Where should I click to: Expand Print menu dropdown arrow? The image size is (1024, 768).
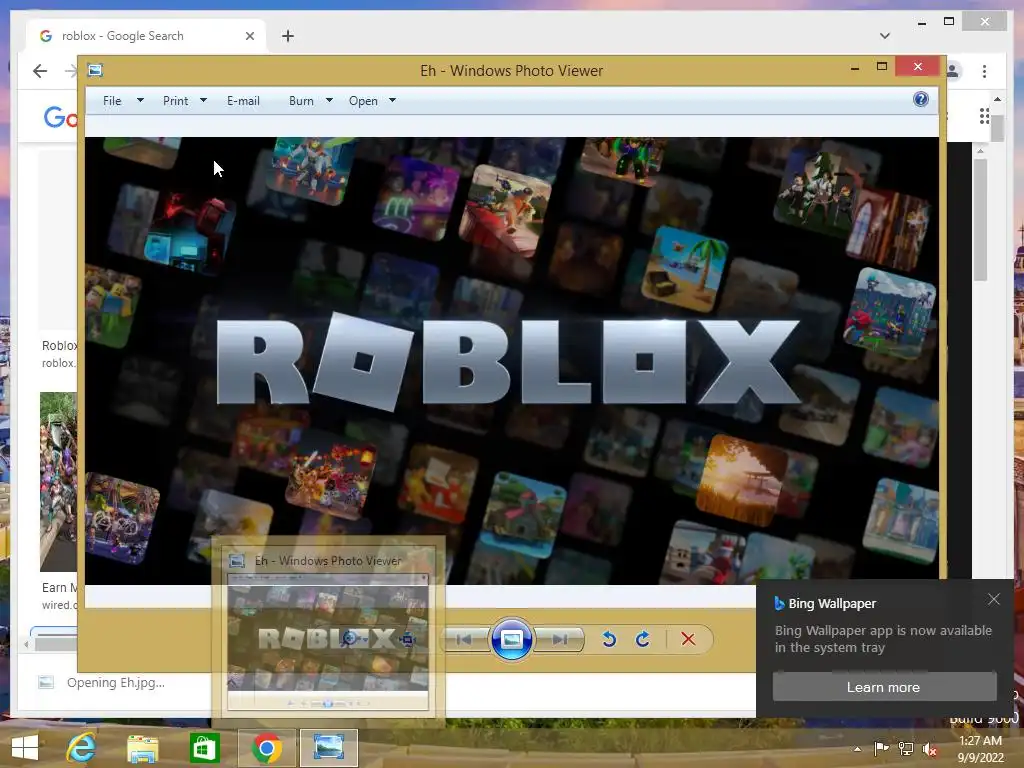[203, 101]
